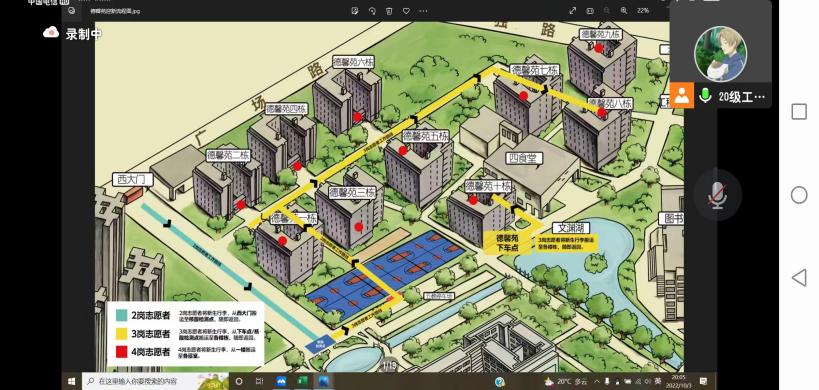Open Task View on the taskbar

coord(260,381)
